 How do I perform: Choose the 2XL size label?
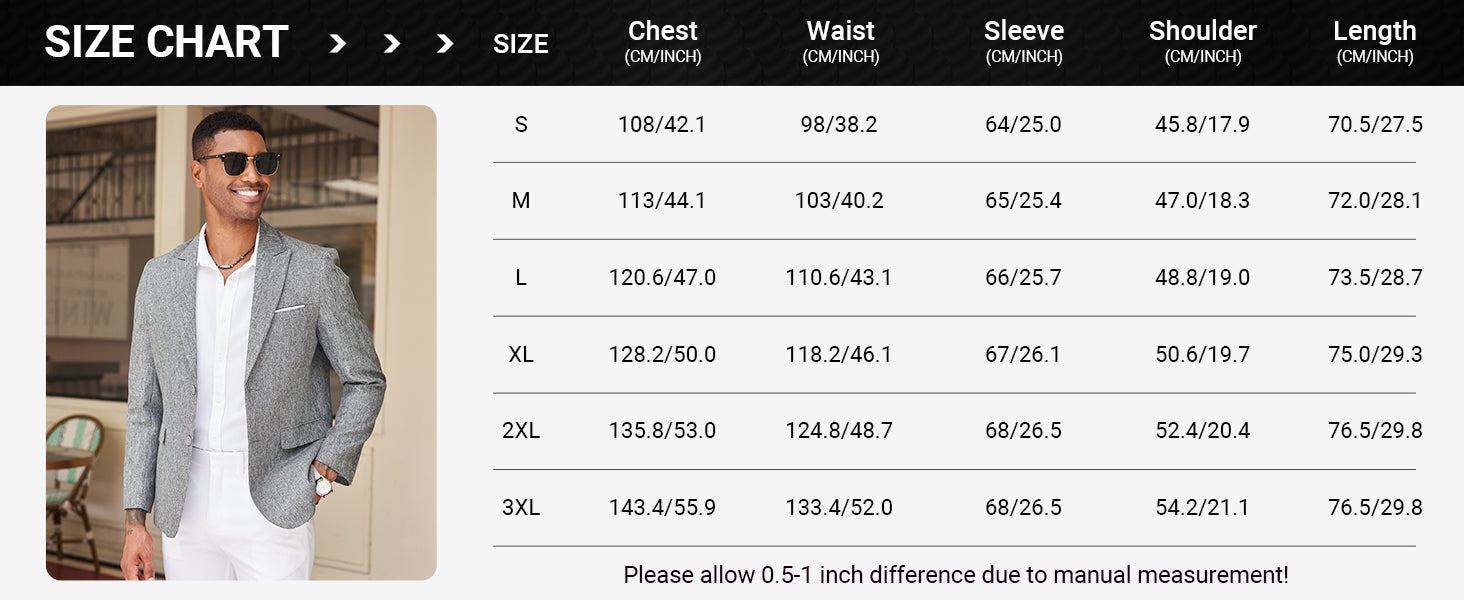coord(521,431)
